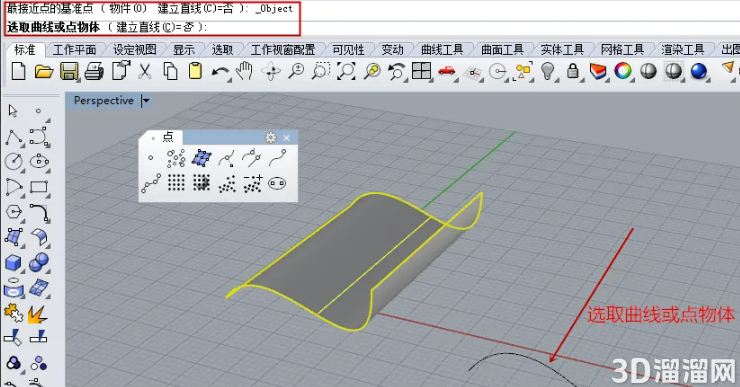
Task: Open the Layers icon
Action: 598,72
